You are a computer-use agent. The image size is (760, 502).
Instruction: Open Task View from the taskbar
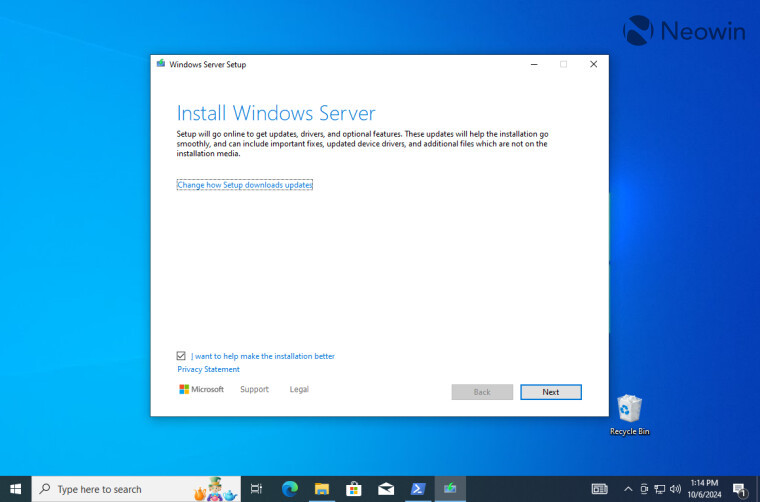tap(256, 489)
